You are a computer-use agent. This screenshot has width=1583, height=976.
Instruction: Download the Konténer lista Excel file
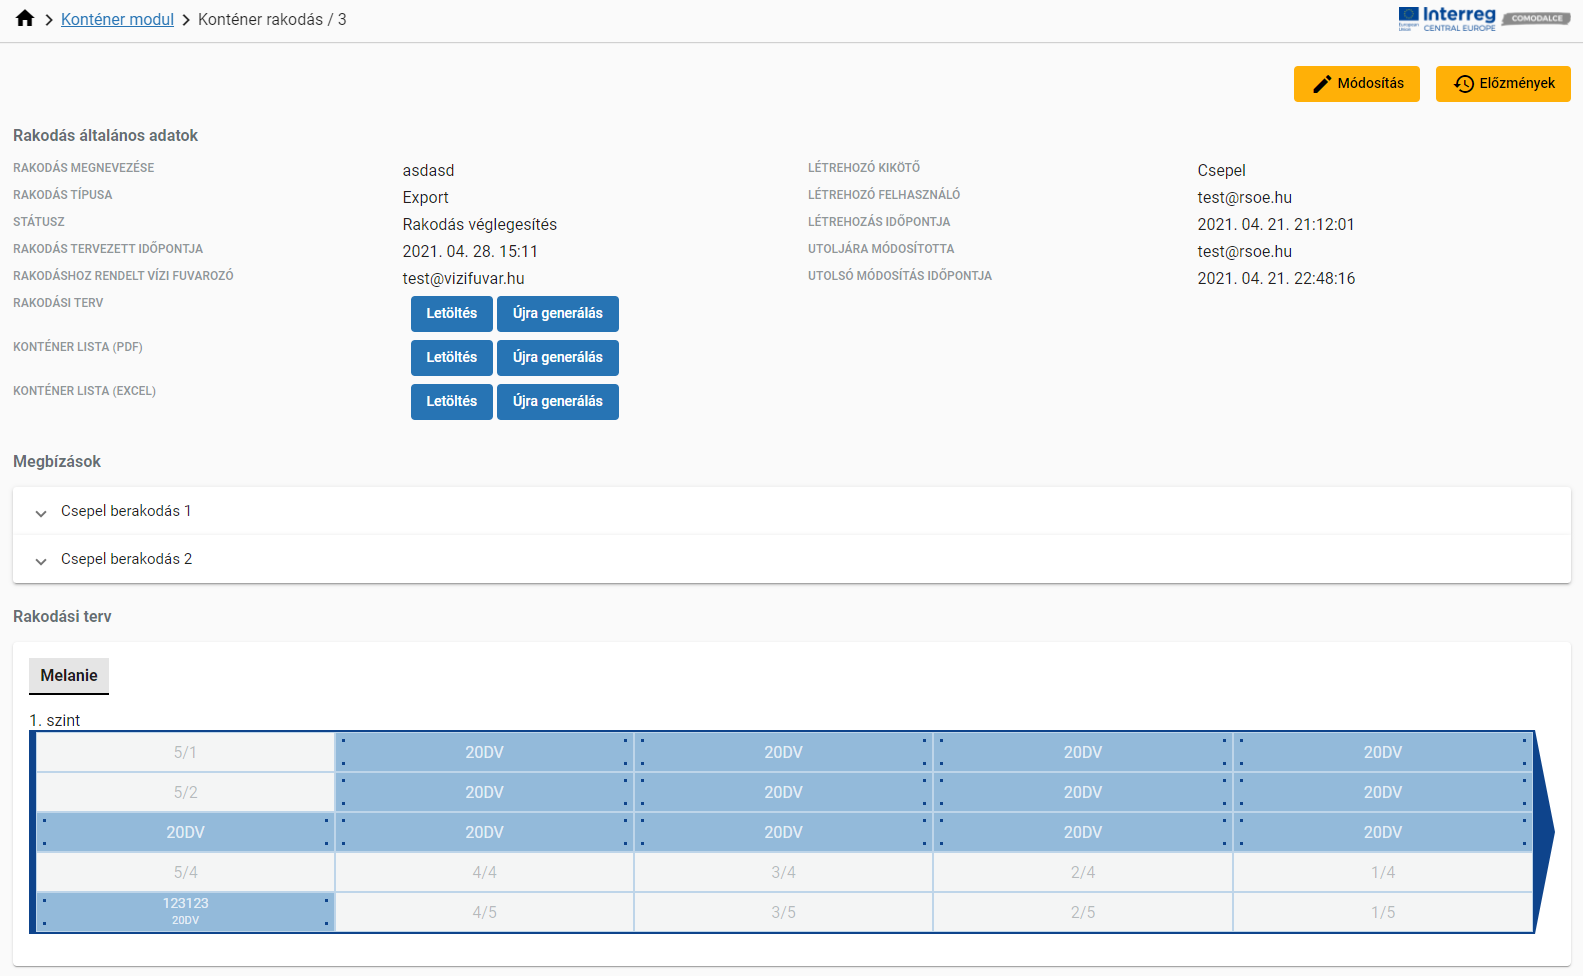[x=451, y=402]
